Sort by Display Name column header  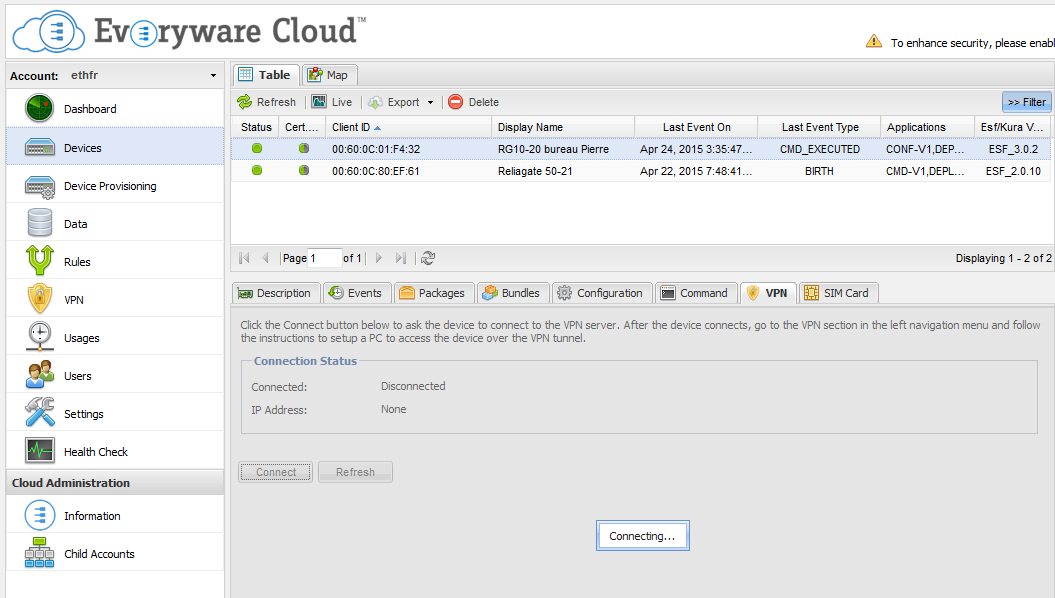[x=563, y=126]
